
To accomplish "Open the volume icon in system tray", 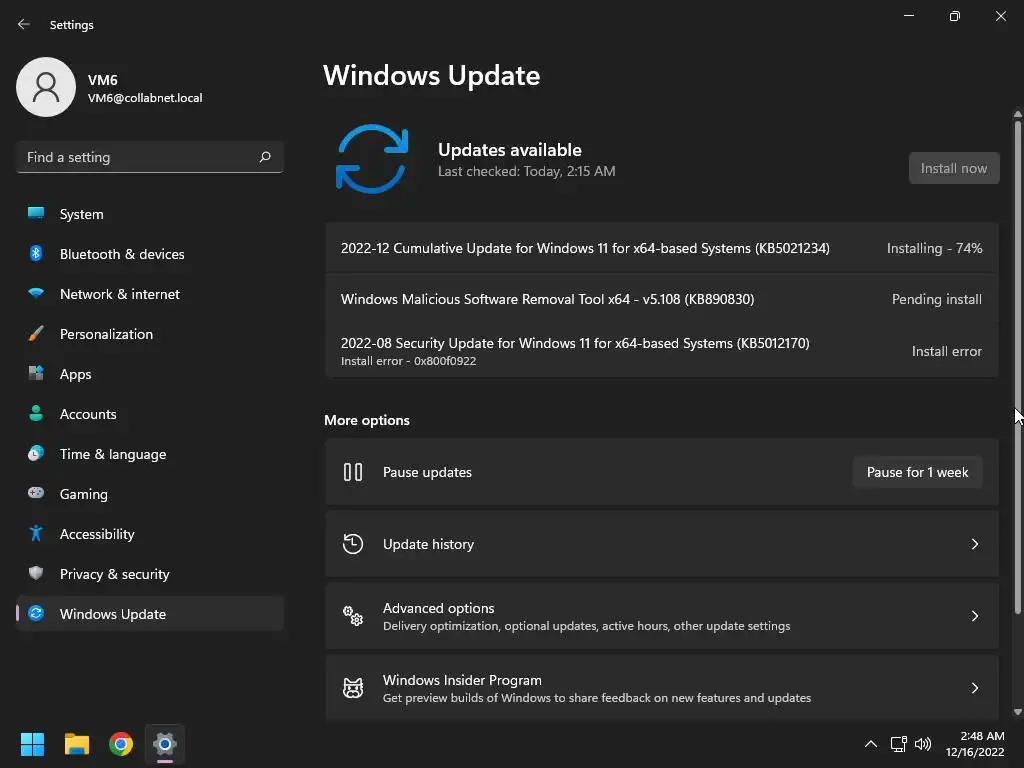I will tap(923, 744).
